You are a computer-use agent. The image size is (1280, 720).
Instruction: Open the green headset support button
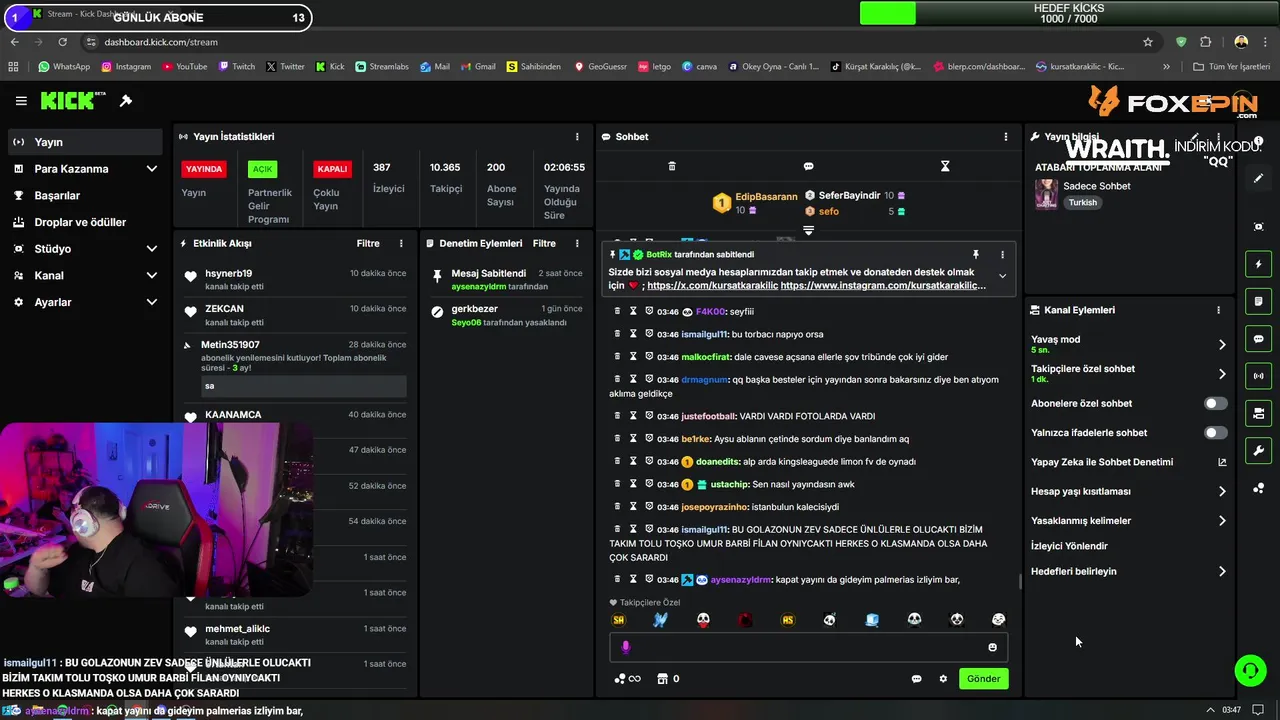click(1251, 670)
